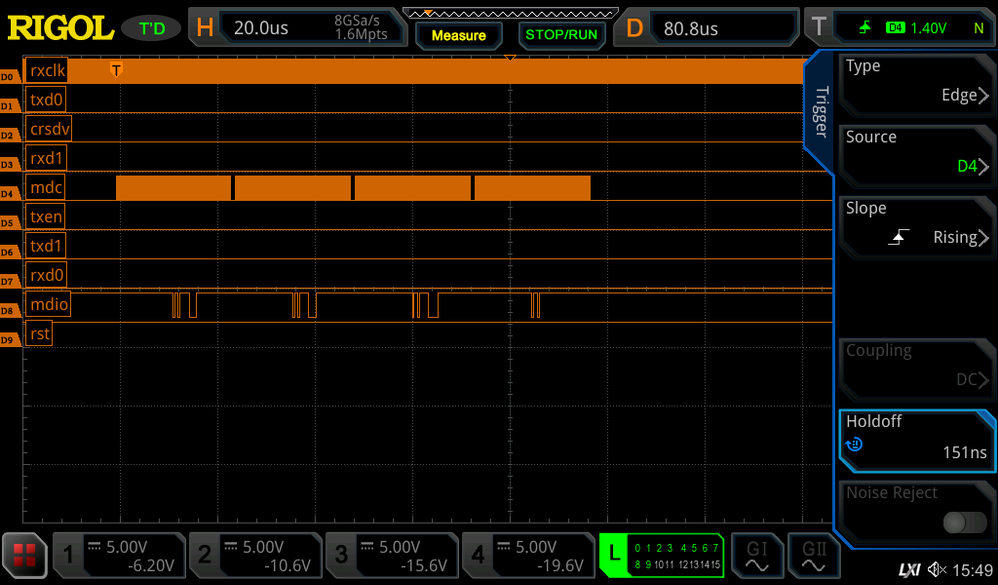
Task: Open the GII generator button
Action: pos(813,555)
